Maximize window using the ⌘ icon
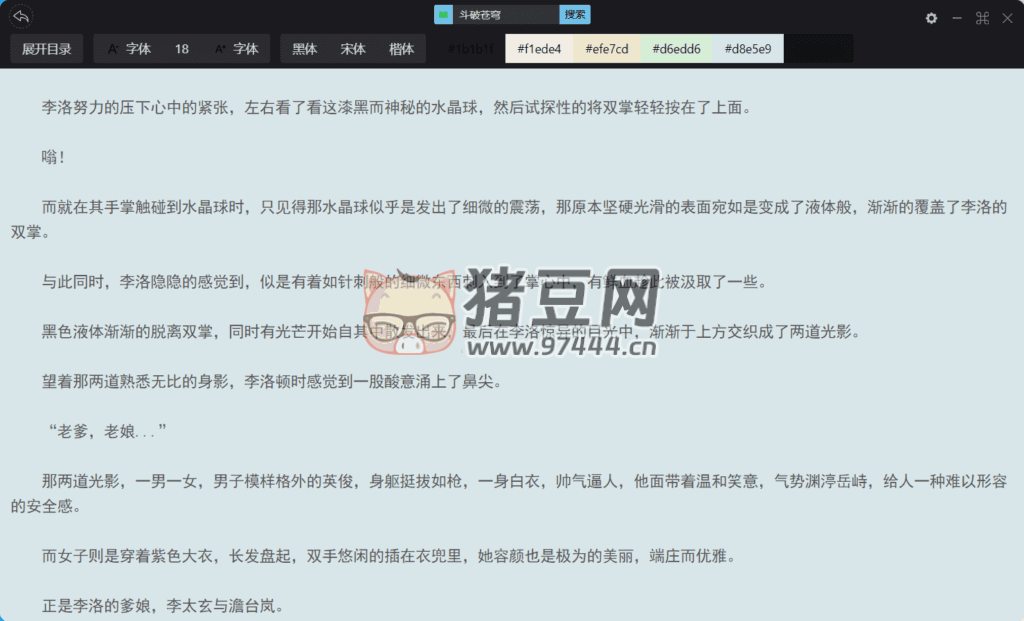This screenshot has height=621, width=1024. 982,18
